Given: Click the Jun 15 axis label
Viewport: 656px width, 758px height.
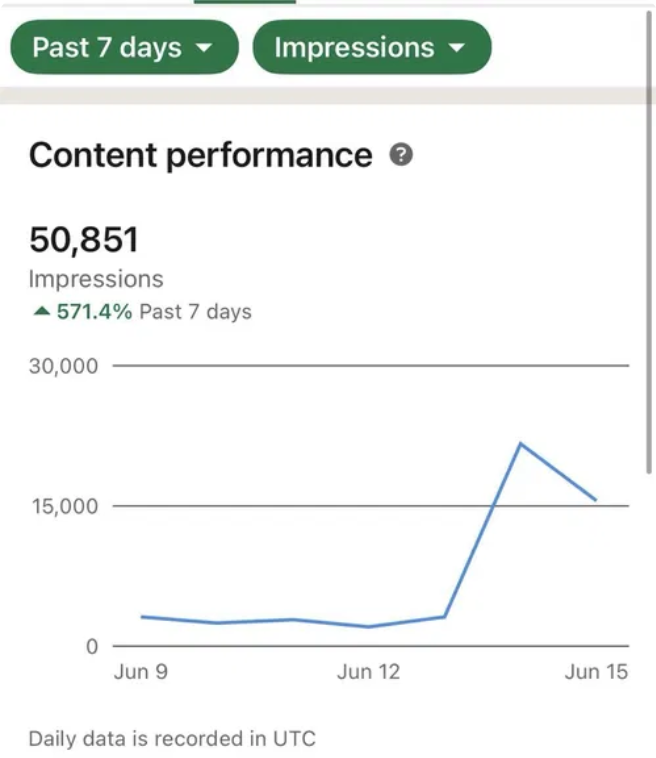Looking at the screenshot, I should (x=596, y=672).
